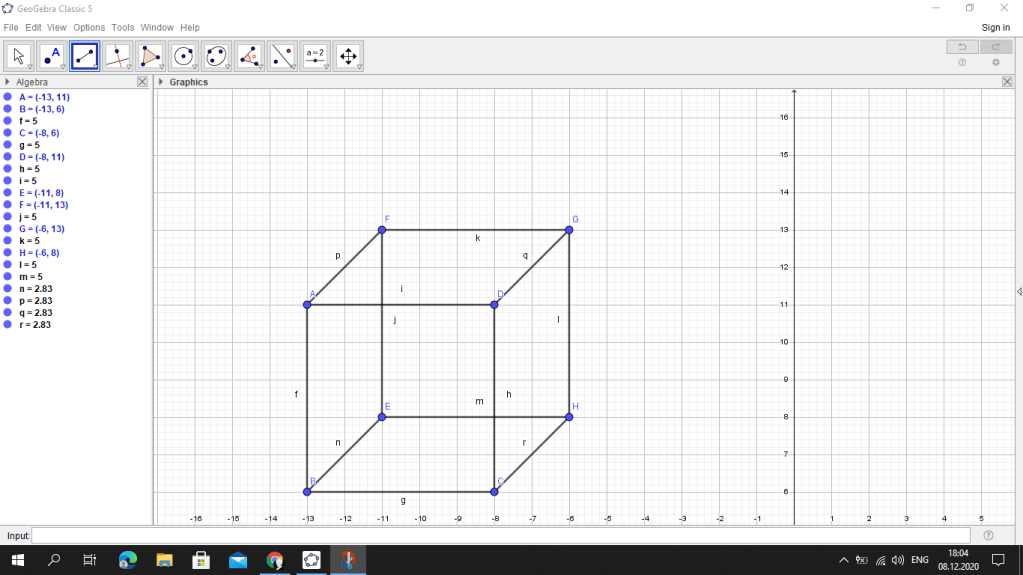Open the Tools menu
1023x575 pixels.
click(123, 28)
